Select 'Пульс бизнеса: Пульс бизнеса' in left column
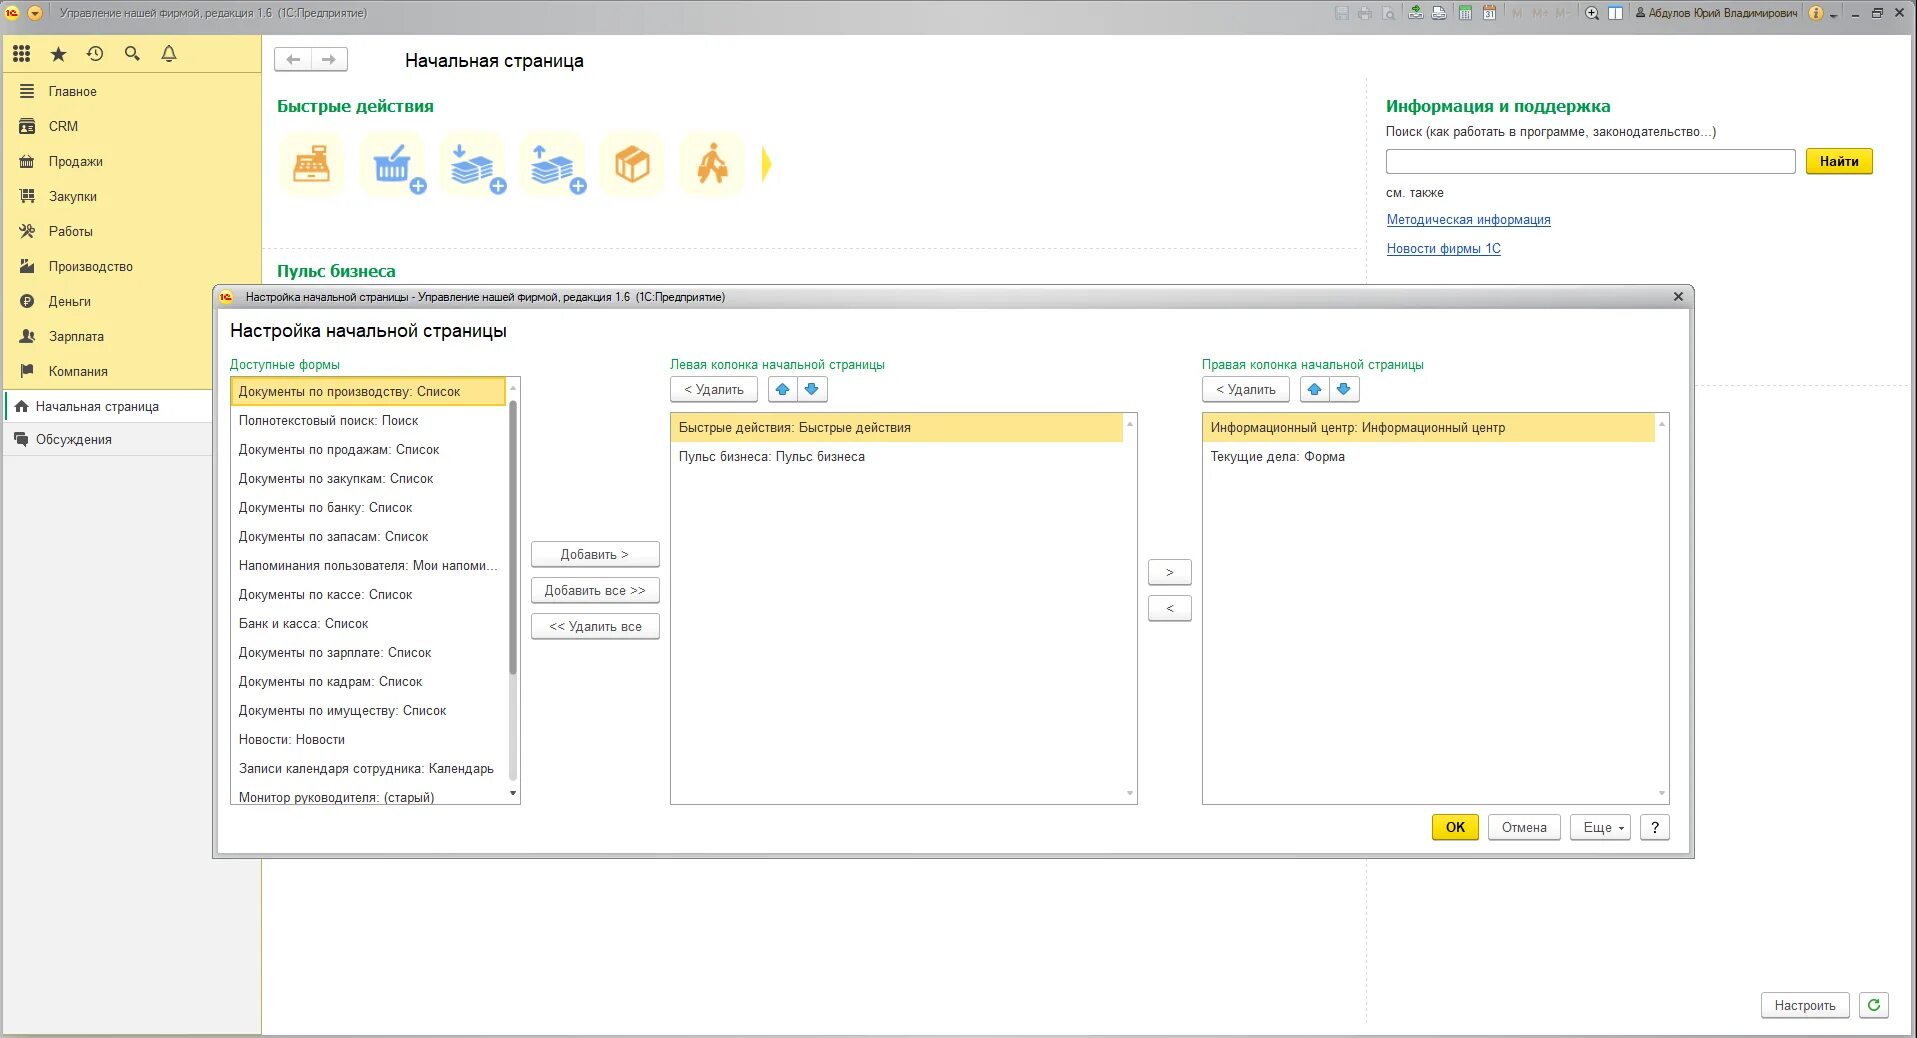 (897, 457)
